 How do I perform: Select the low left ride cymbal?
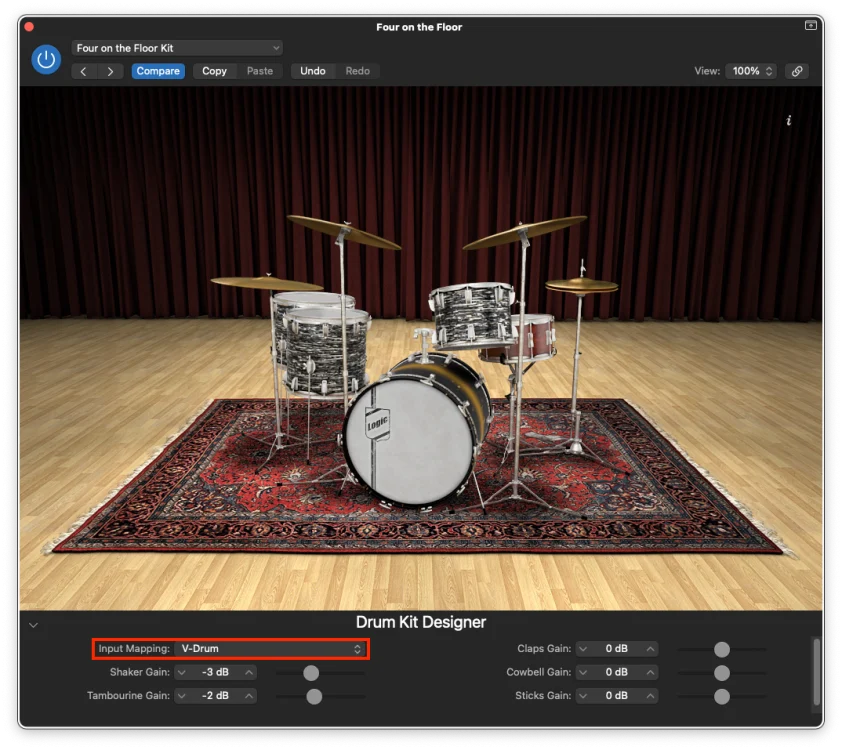pyautogui.click(x=266, y=283)
